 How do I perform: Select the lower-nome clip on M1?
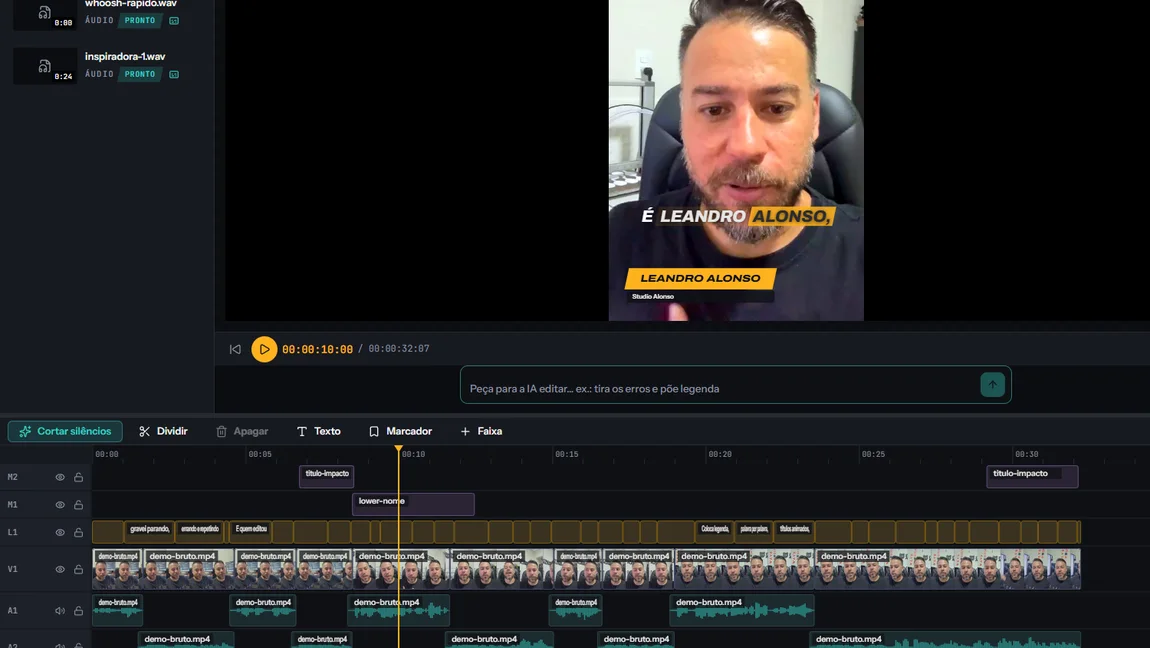413,504
